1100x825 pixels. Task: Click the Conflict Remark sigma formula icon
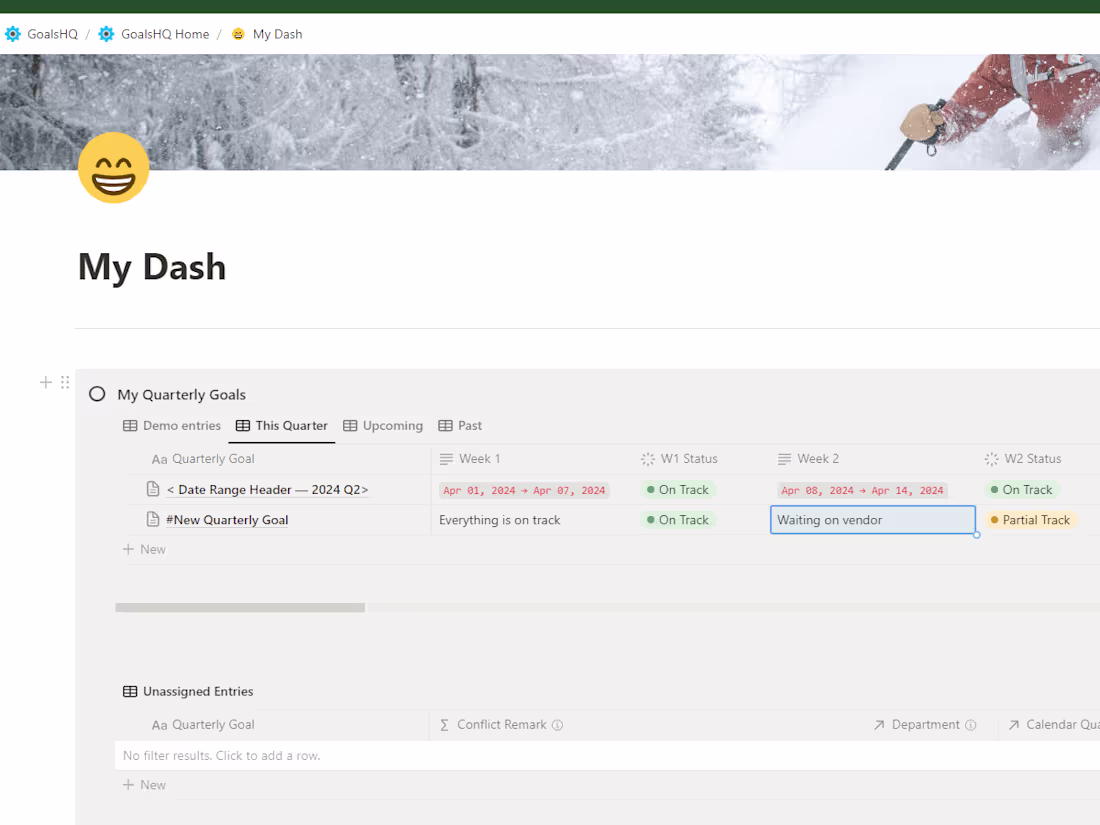(444, 725)
